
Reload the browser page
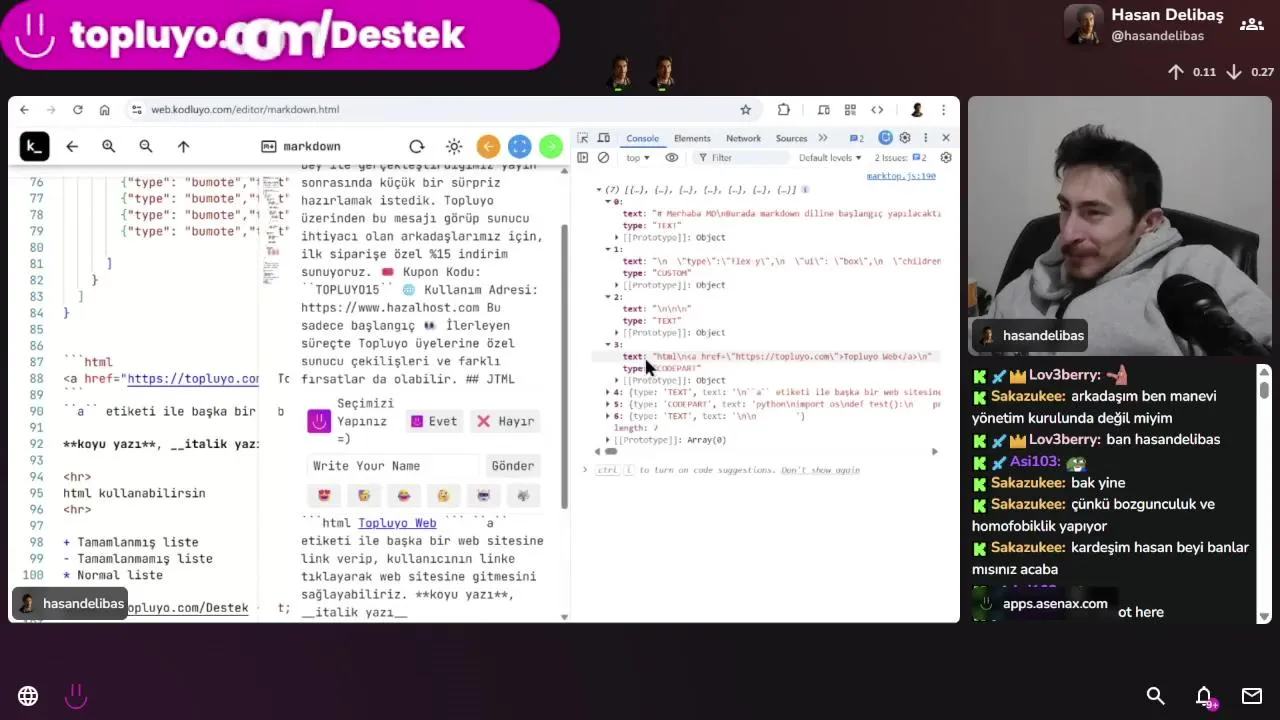[78, 110]
